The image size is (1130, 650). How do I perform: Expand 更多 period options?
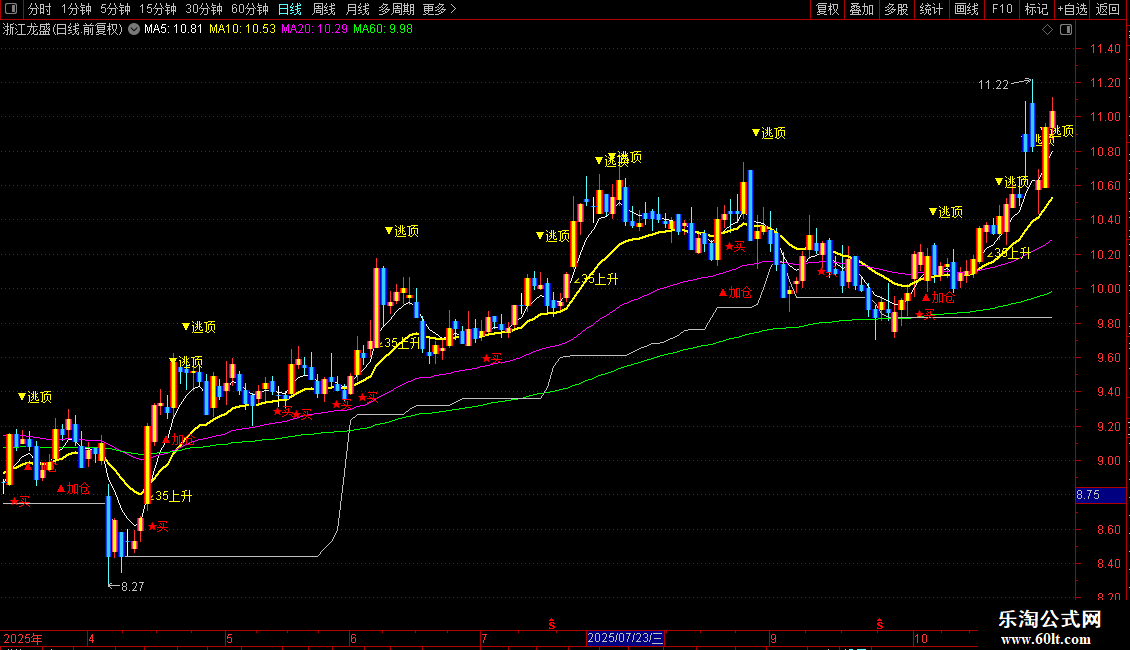pos(440,9)
